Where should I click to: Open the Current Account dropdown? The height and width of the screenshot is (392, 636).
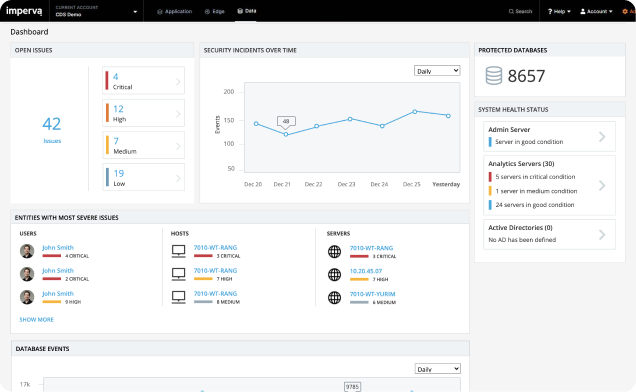(96, 11)
